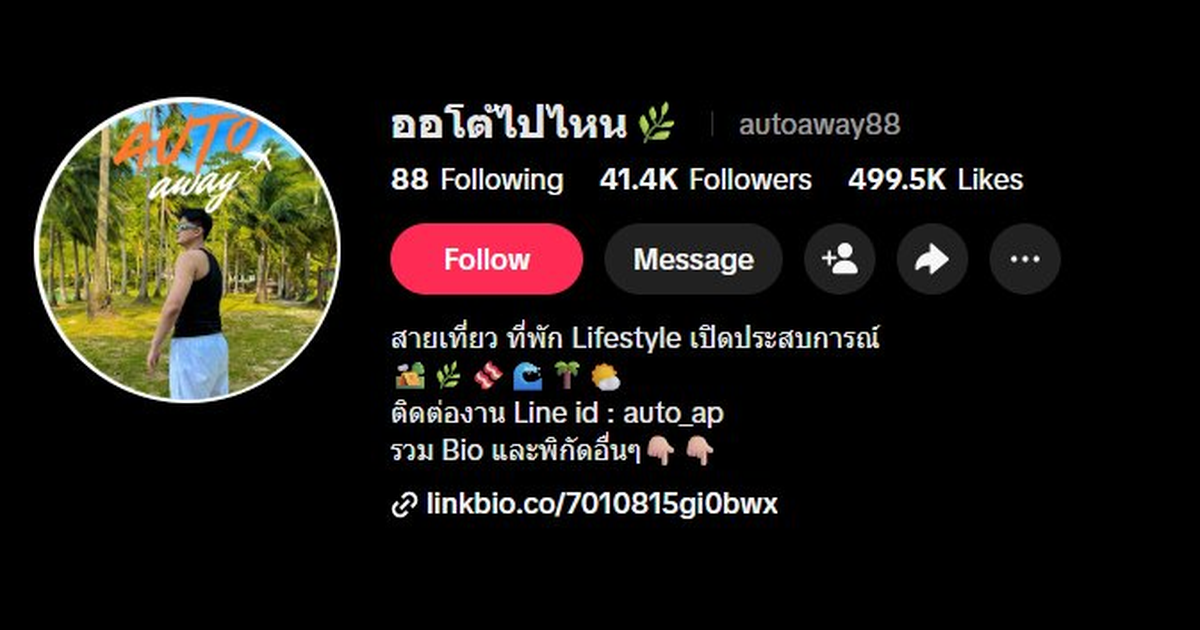Click the sun behind cloud emoji
Viewport: 1200px width, 630px height.
[x=606, y=376]
